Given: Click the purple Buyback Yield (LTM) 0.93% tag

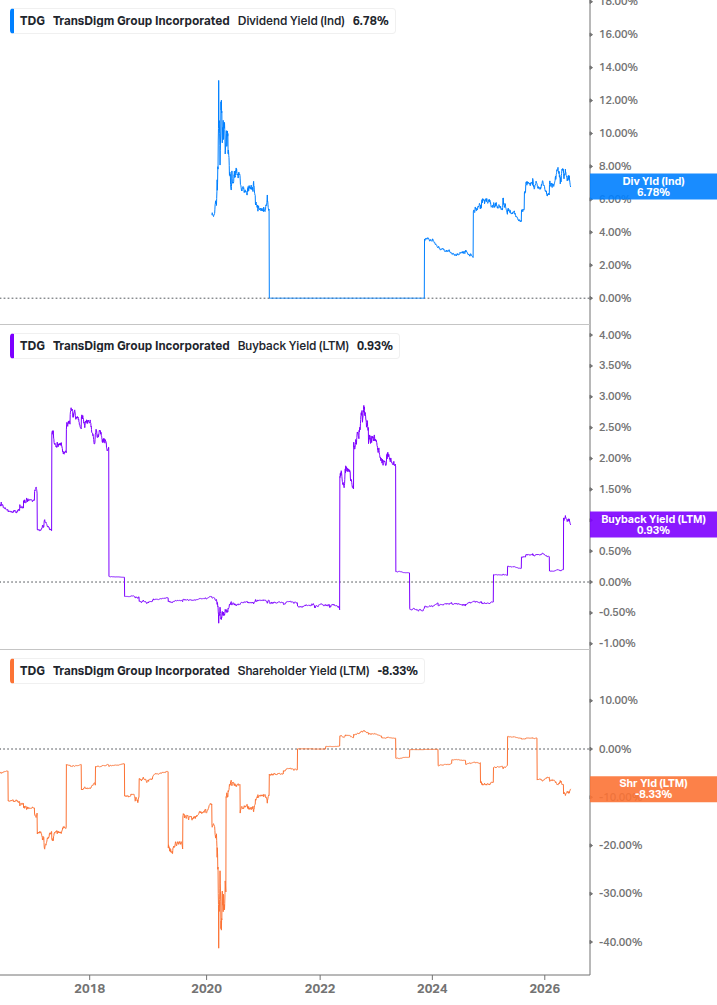Looking at the screenshot, I should pos(653,524).
